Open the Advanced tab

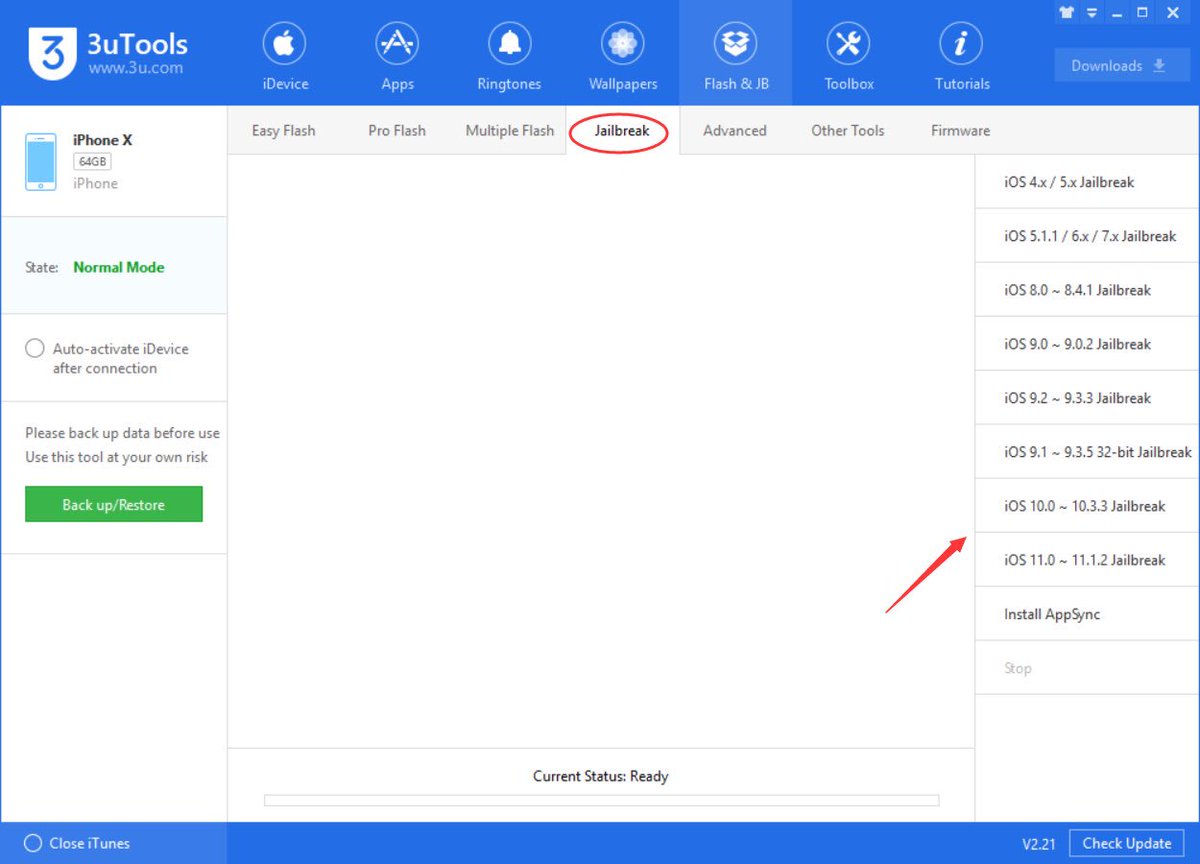(x=735, y=130)
